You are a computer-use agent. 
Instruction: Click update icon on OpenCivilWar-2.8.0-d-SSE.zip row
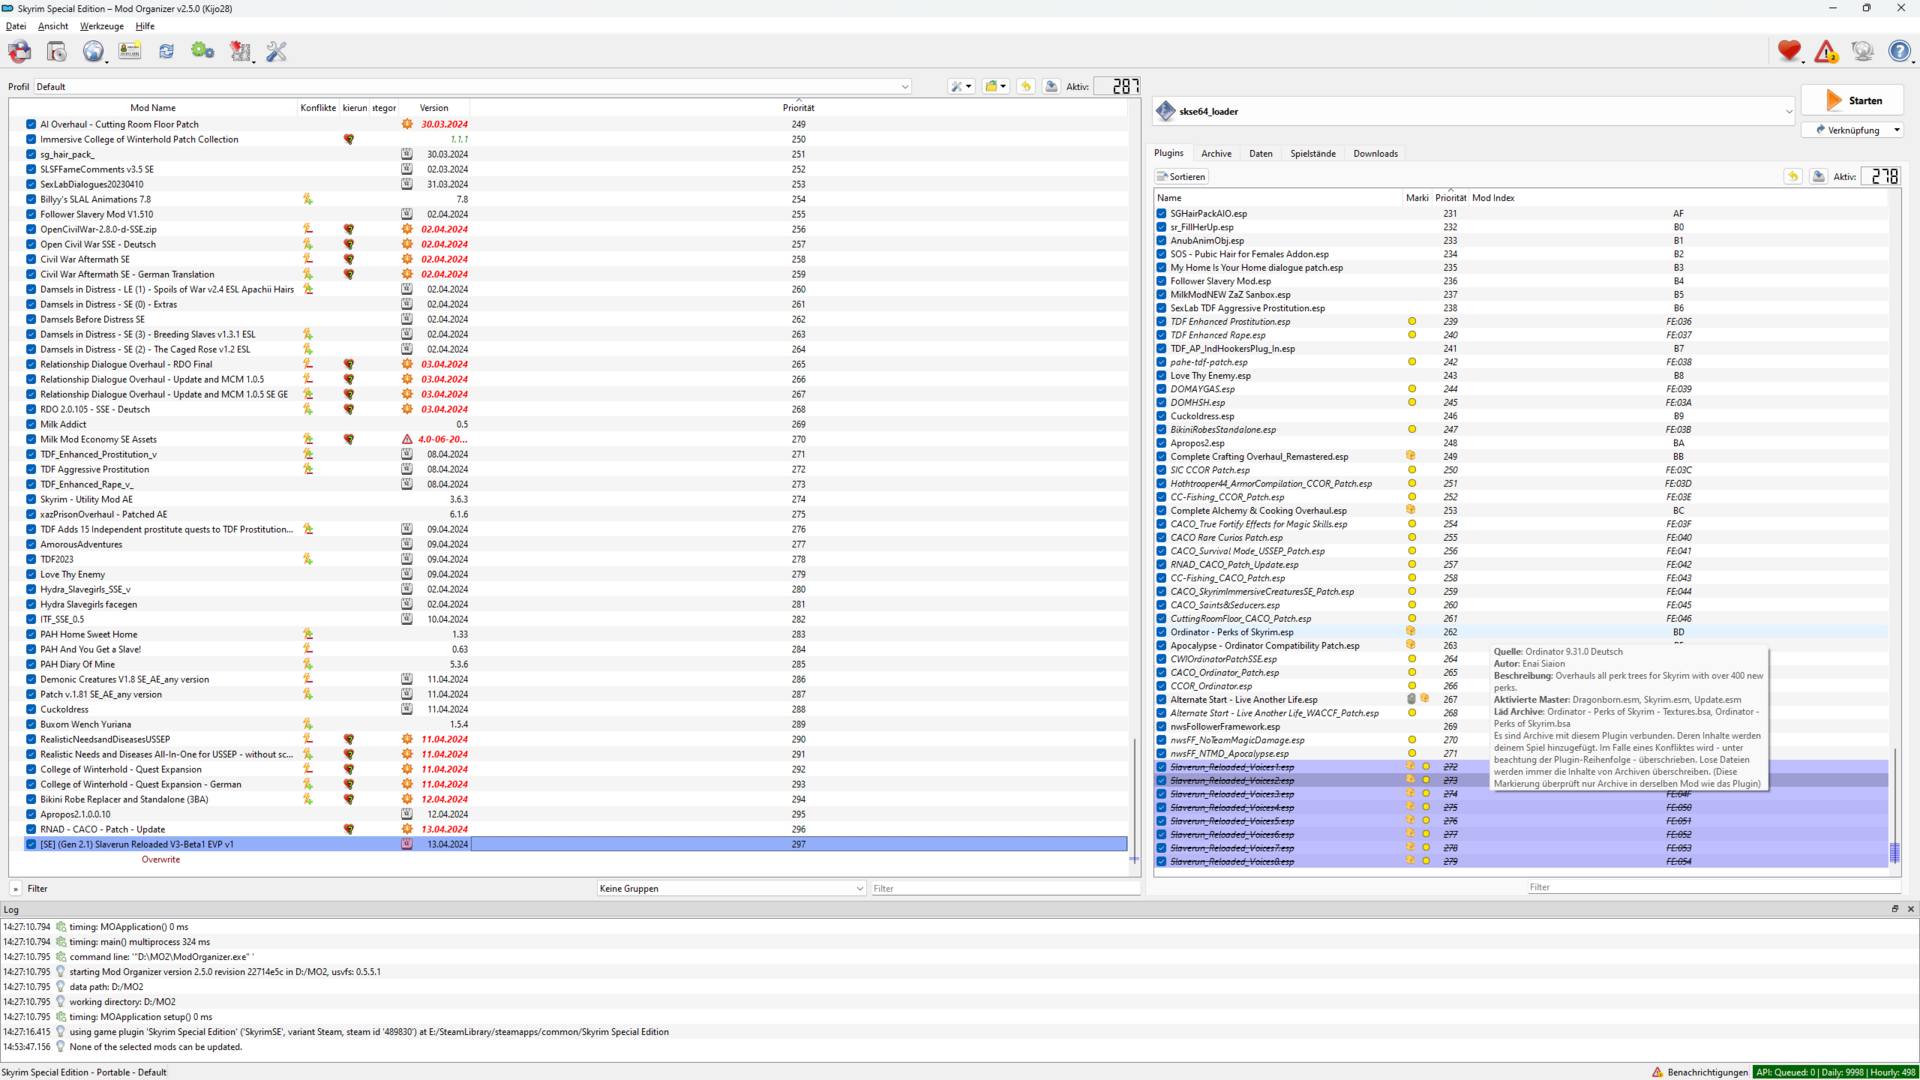(x=407, y=229)
